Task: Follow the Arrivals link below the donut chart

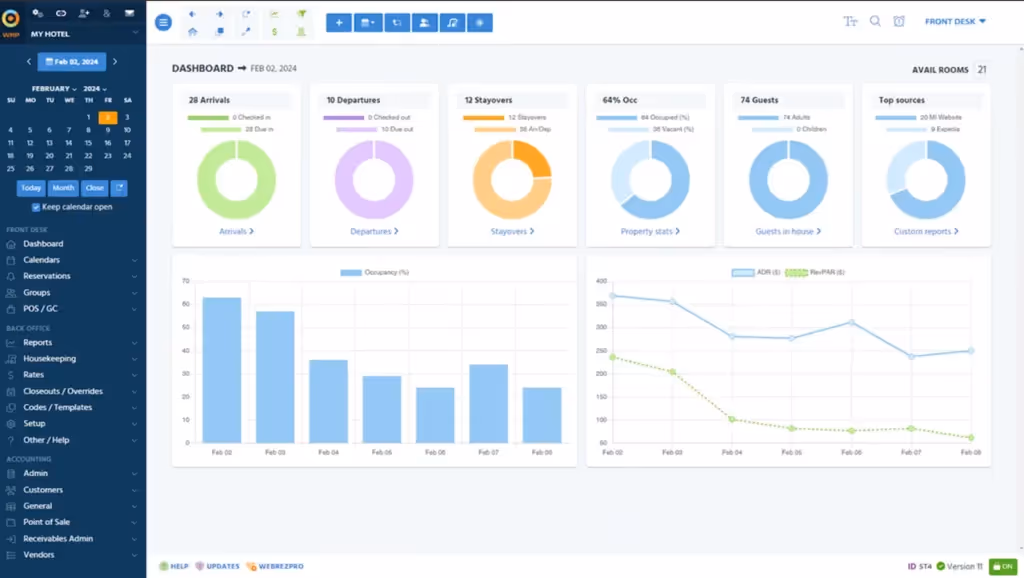Action: [236, 230]
